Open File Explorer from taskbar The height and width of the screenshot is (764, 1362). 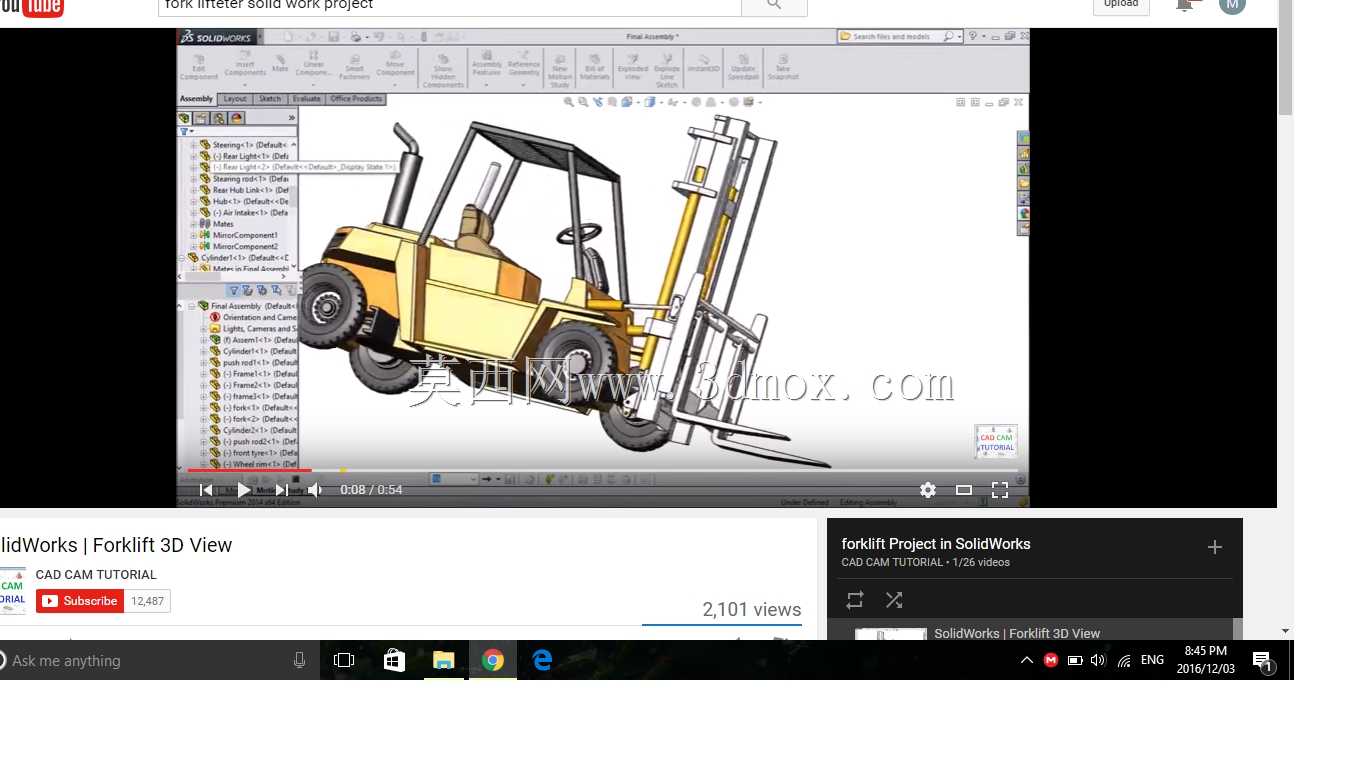click(443, 660)
